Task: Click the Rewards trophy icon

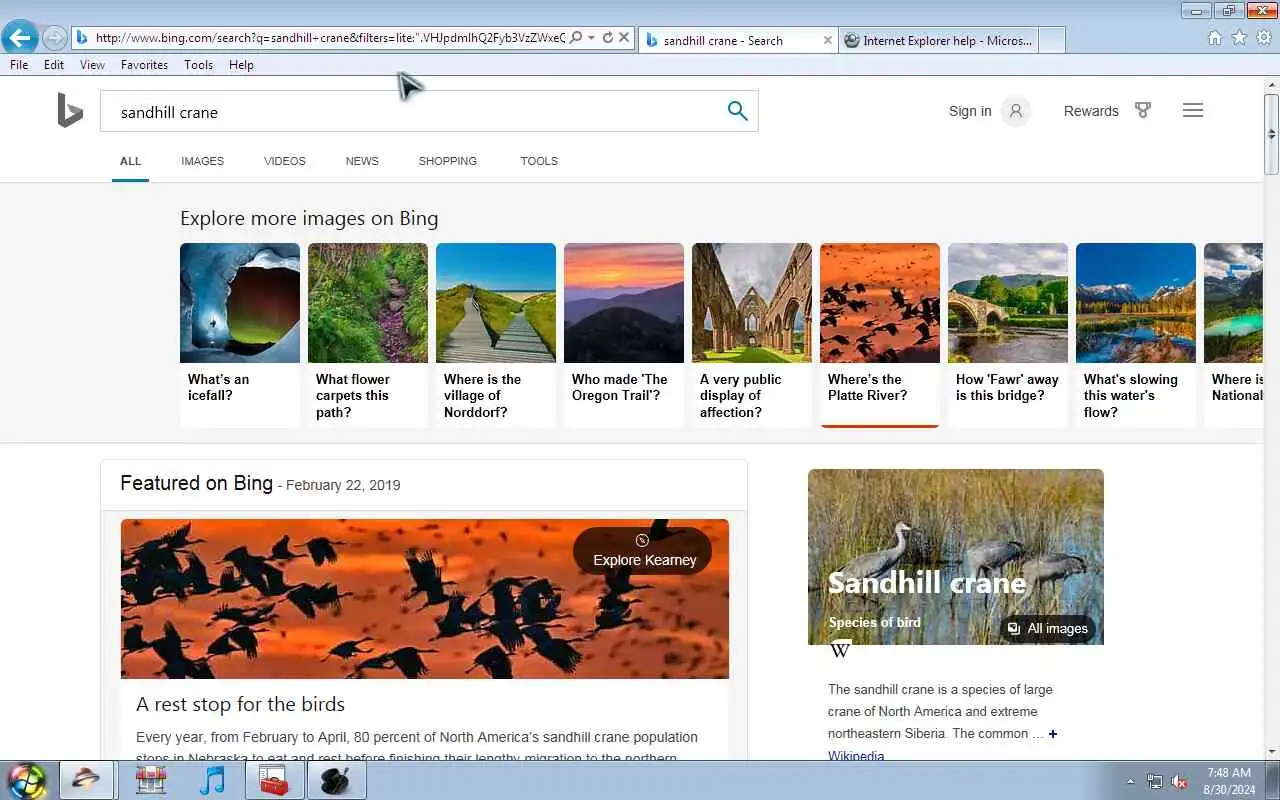Action: coord(1143,110)
